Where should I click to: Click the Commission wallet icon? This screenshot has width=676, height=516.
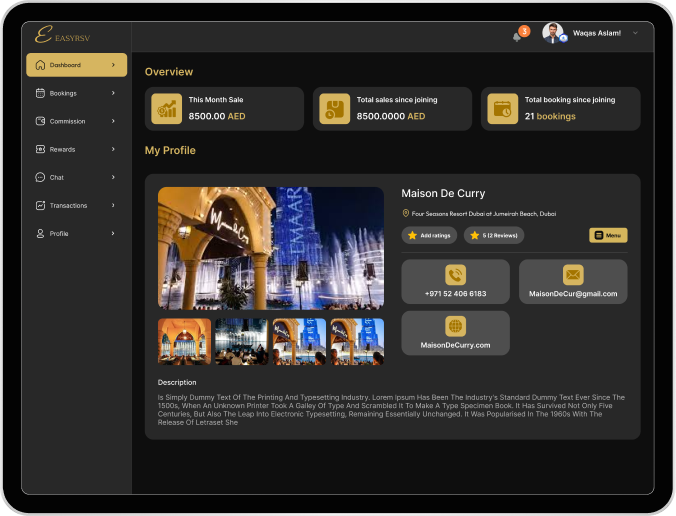click(x=40, y=121)
